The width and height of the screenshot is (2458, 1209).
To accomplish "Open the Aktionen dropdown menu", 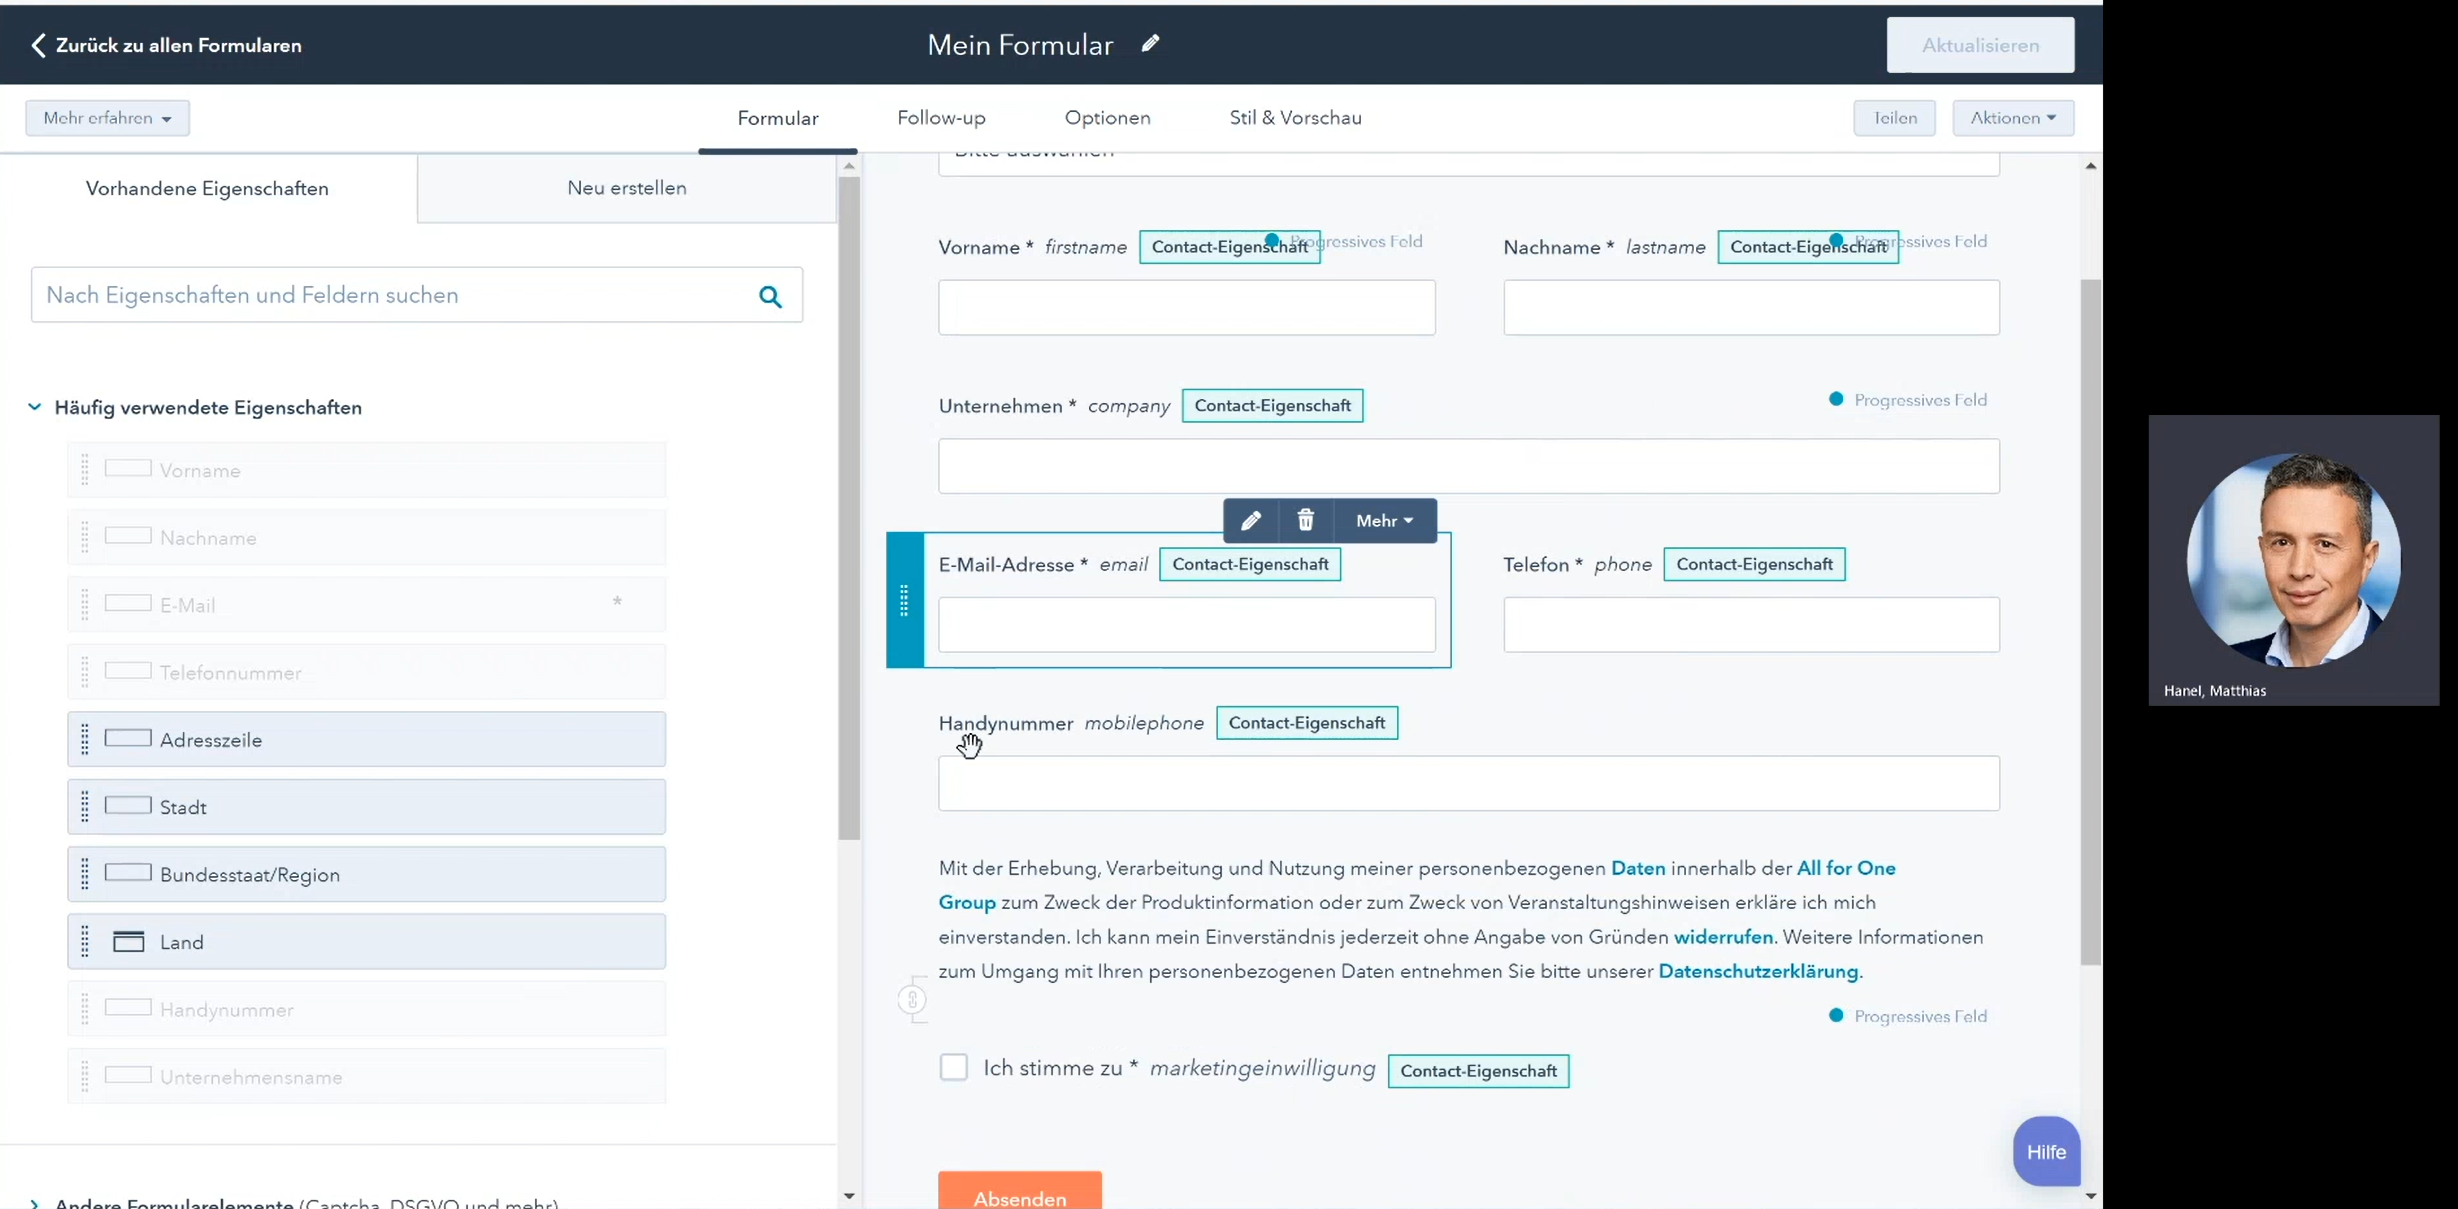I will click(2012, 118).
